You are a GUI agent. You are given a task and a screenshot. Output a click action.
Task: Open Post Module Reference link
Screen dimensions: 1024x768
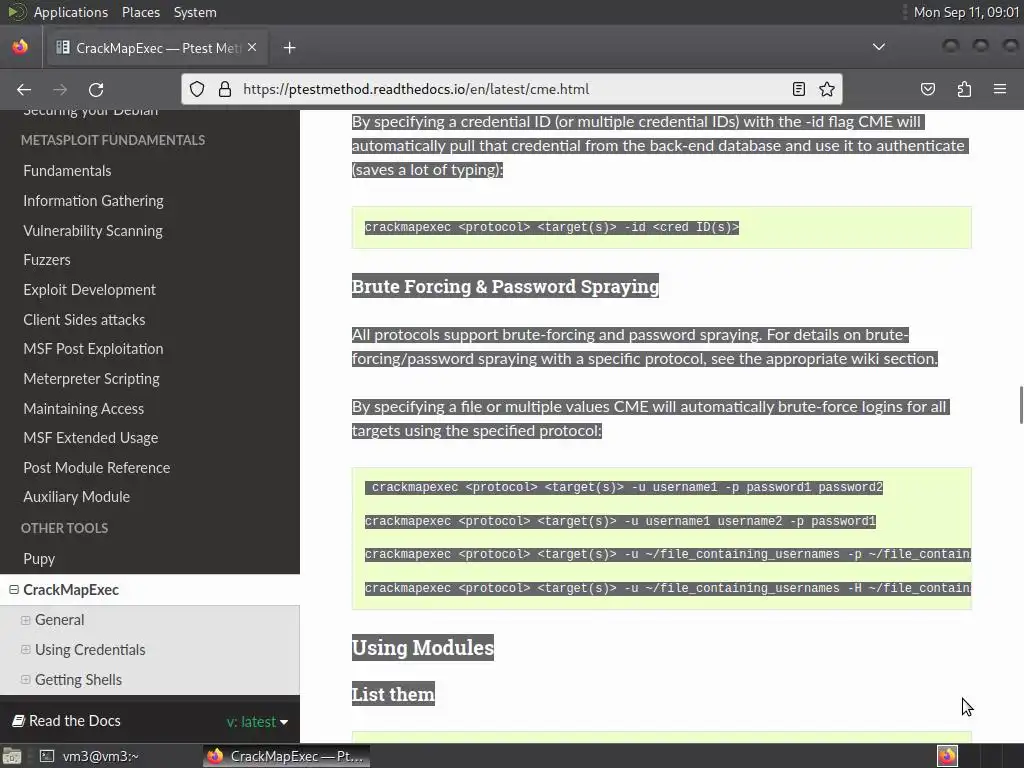click(x=97, y=468)
